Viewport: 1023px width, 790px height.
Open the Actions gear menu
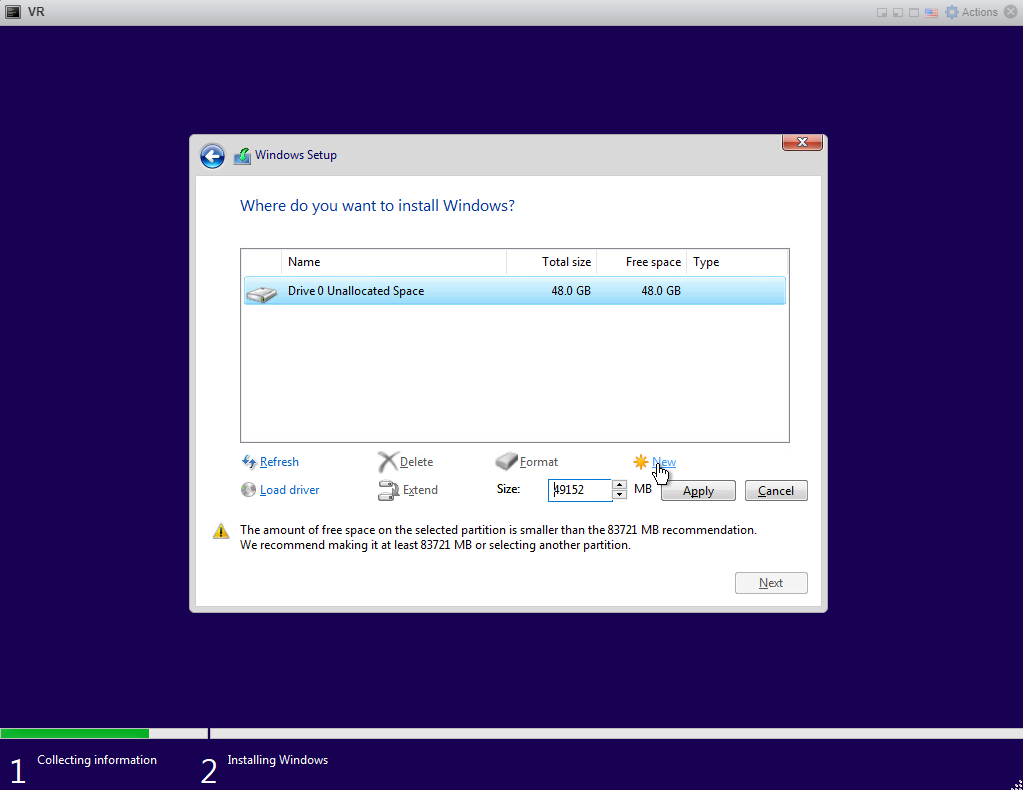pos(971,12)
